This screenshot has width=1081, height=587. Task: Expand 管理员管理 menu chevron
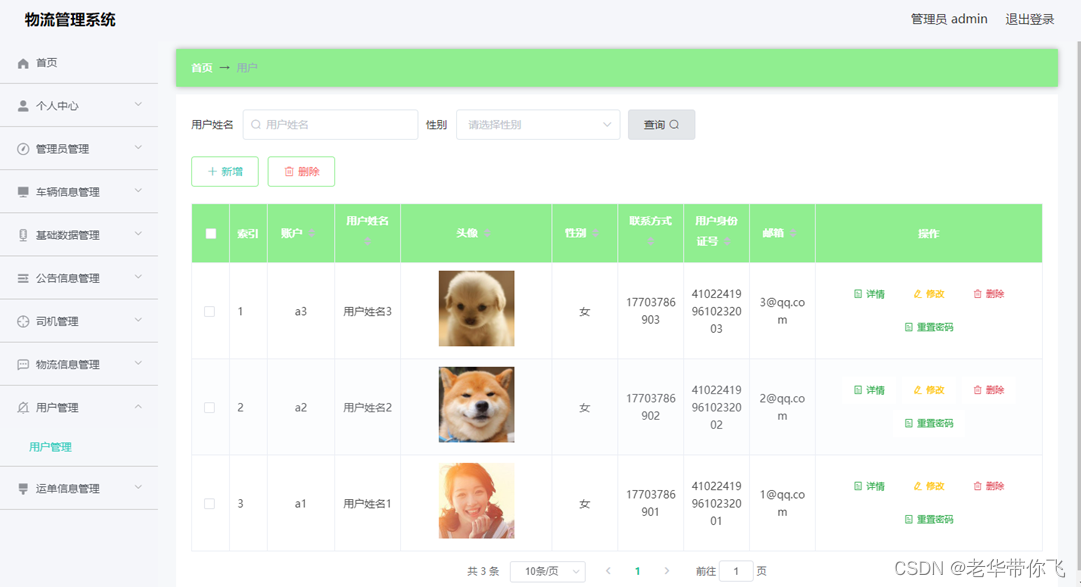click(138, 148)
